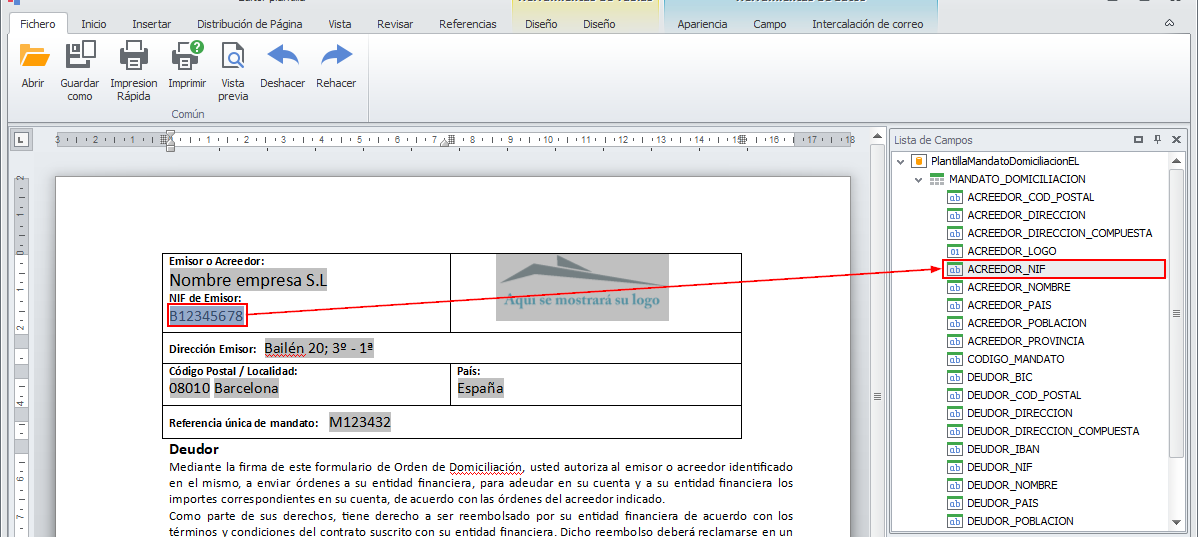Click the Nombre empresa S.L field

(248, 280)
